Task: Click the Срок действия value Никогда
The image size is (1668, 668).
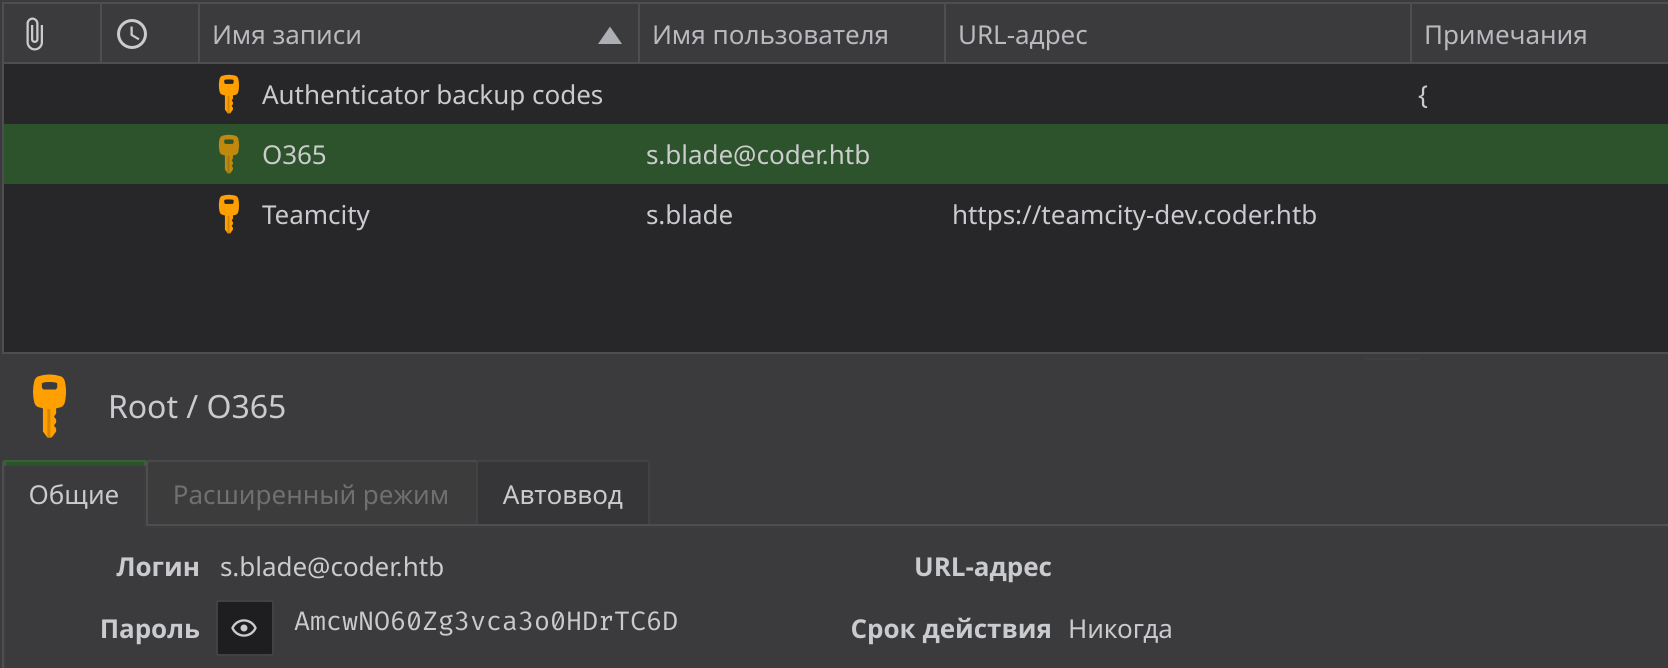Action: pos(1120,629)
